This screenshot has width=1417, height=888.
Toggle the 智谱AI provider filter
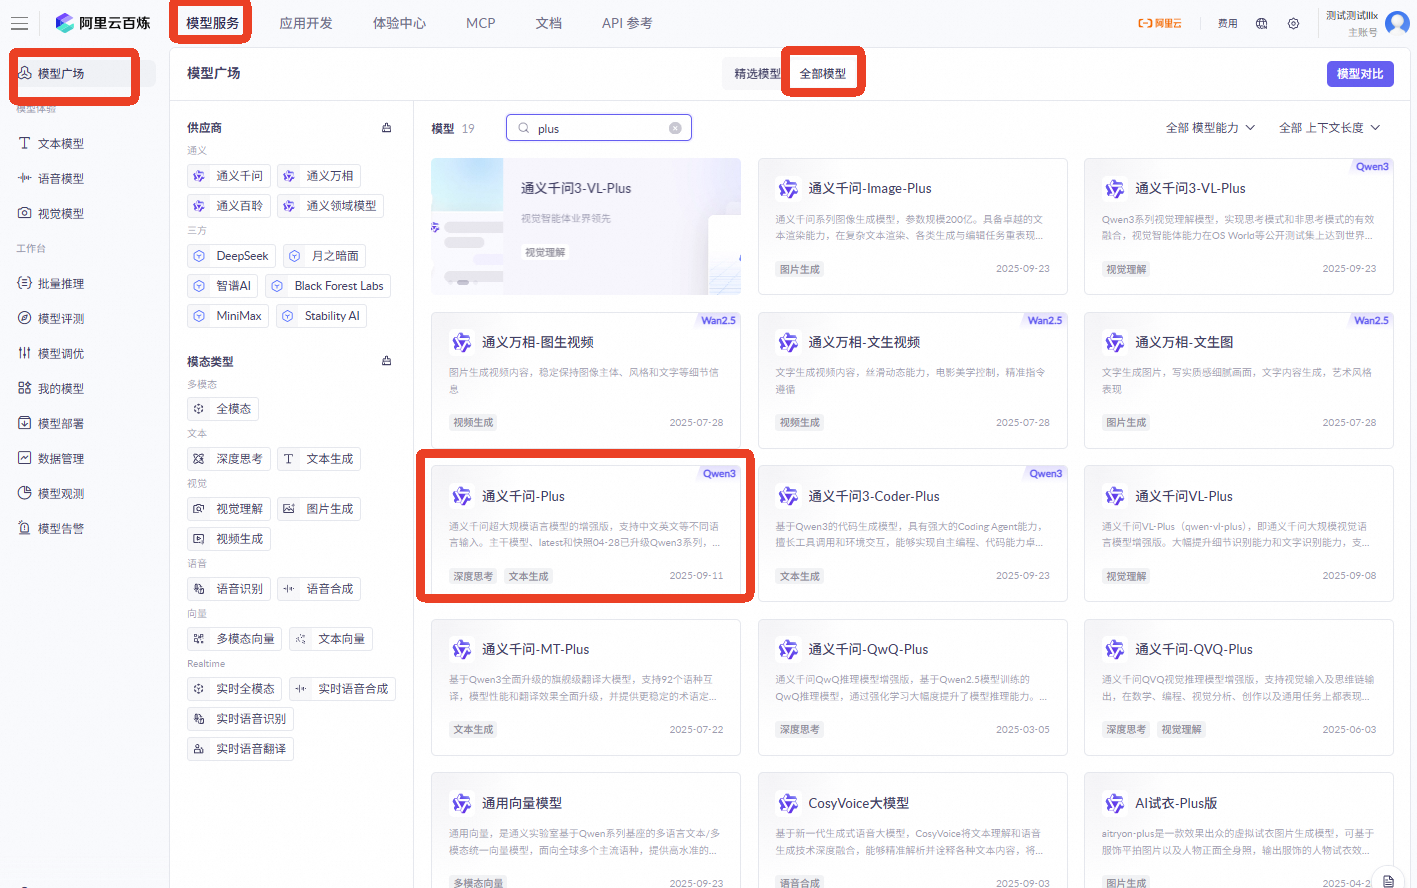[x=223, y=286]
